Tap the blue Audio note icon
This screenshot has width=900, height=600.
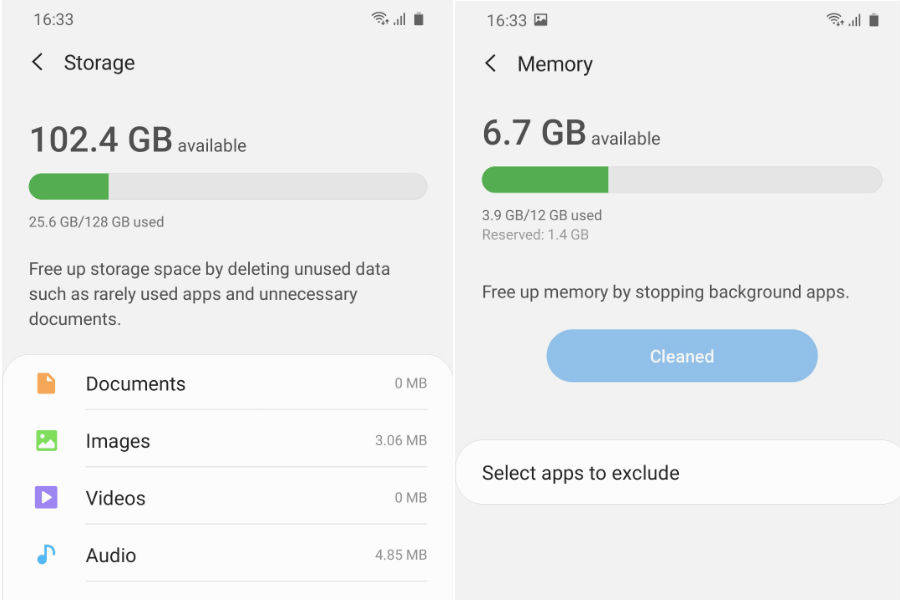pos(46,554)
